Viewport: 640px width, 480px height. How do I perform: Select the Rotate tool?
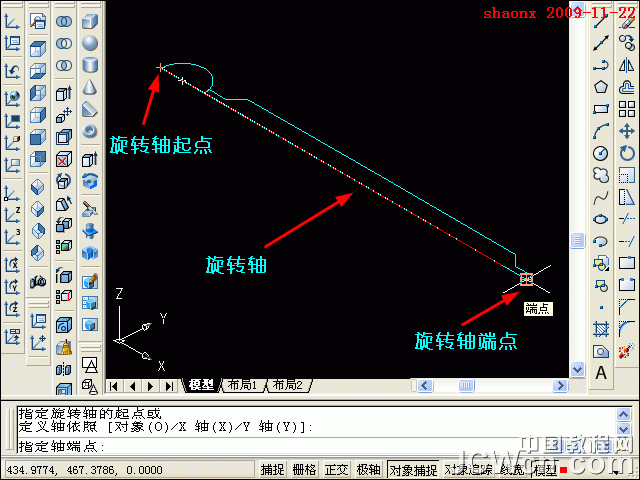tap(627, 153)
